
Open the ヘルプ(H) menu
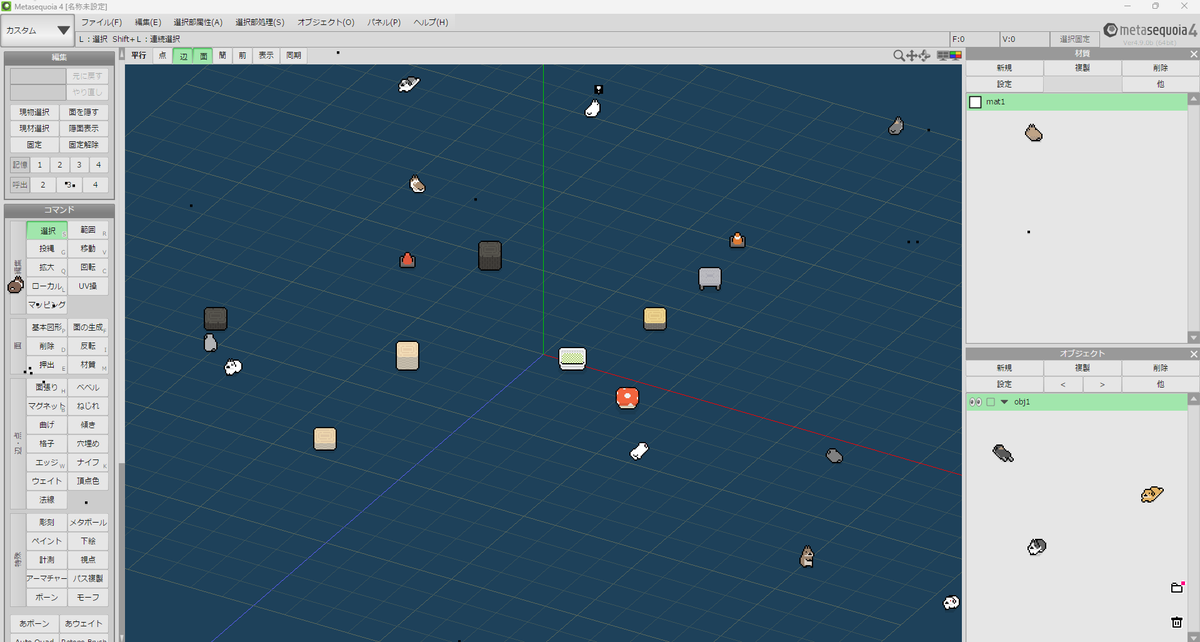click(x=431, y=22)
